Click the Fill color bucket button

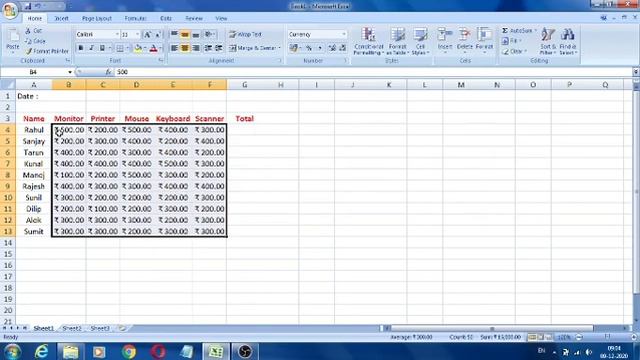click(x=138, y=49)
